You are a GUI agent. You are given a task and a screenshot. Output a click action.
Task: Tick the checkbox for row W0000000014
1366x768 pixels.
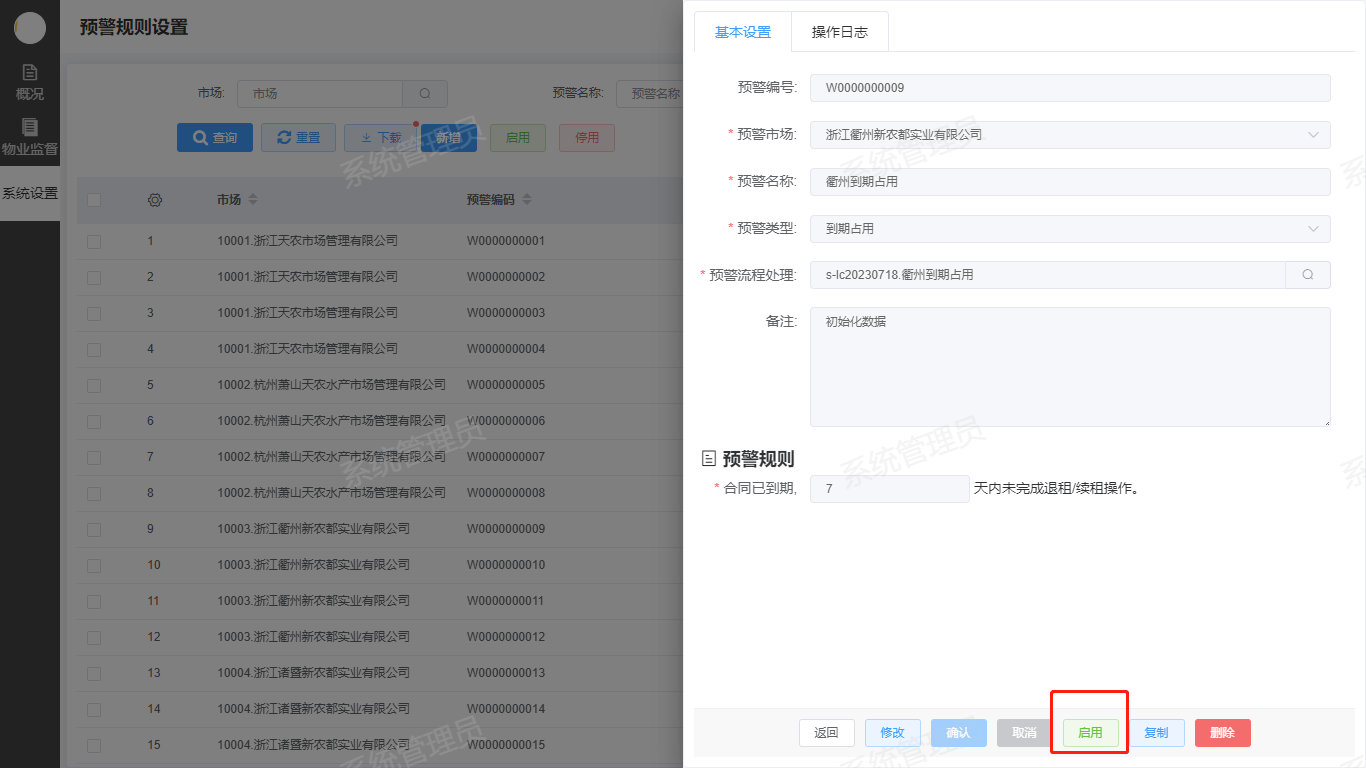[x=94, y=709]
